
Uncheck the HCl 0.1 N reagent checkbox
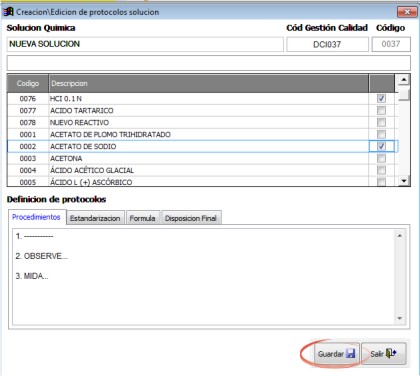pos(381,98)
